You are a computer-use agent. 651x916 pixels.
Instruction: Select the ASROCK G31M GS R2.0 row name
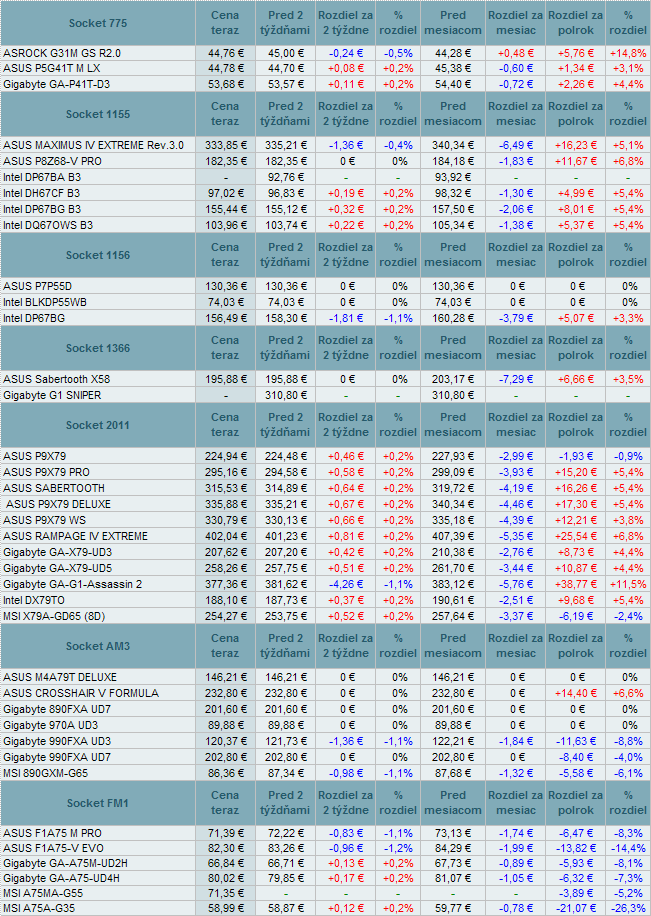[62, 53]
